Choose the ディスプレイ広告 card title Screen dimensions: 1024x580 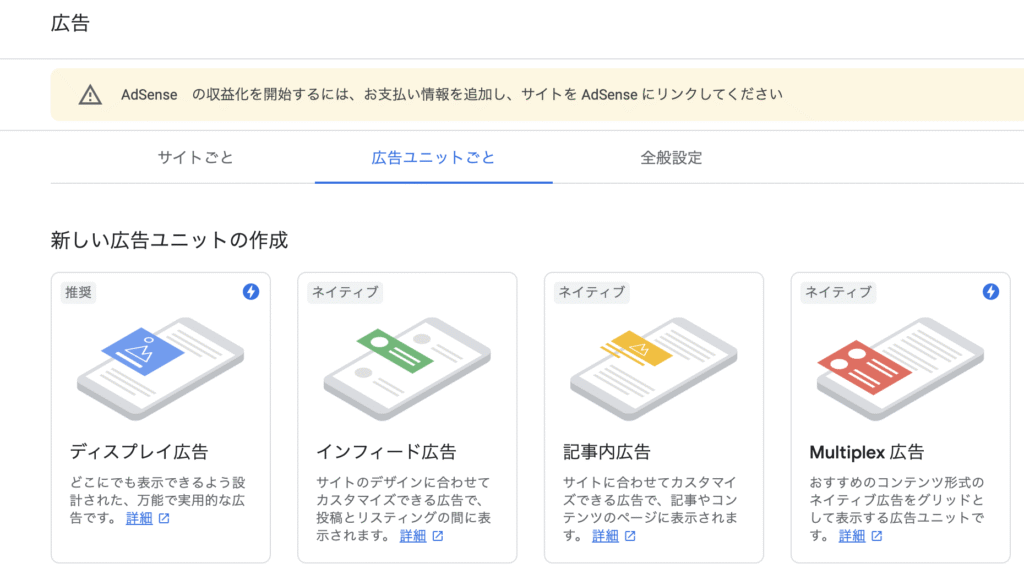[139, 452]
